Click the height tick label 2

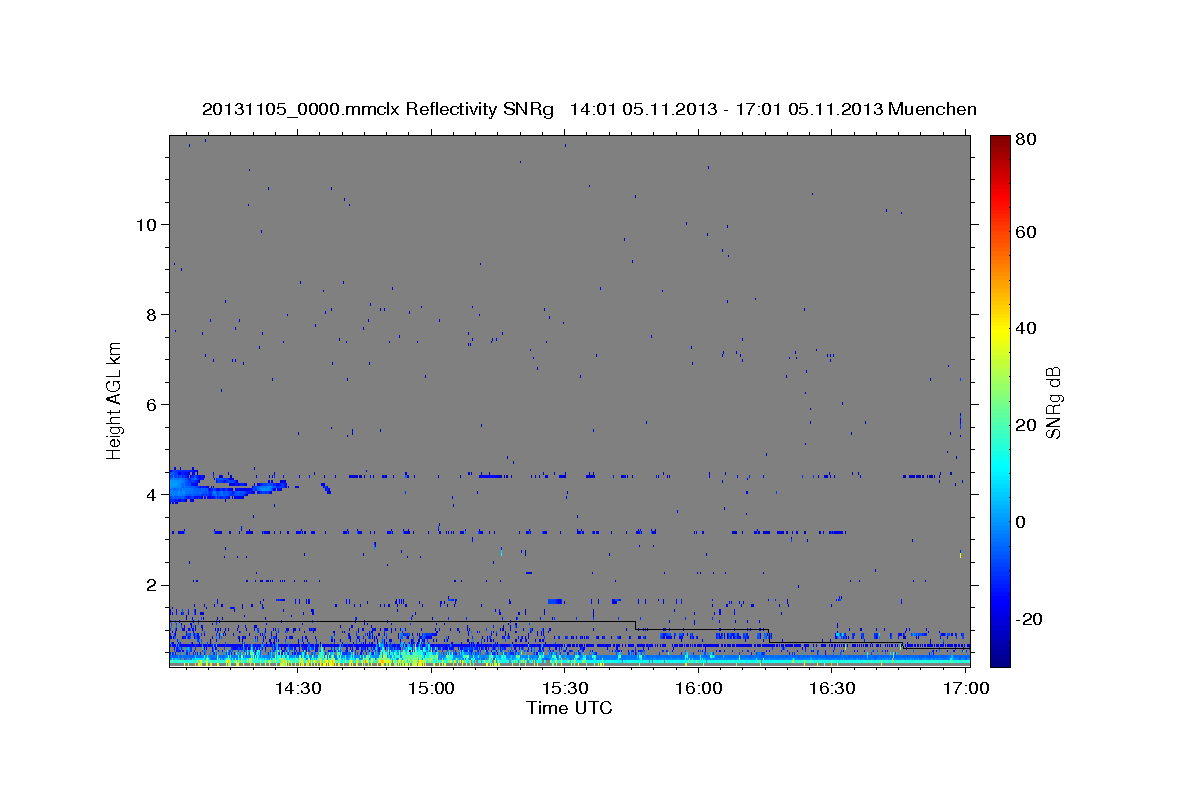tap(149, 584)
